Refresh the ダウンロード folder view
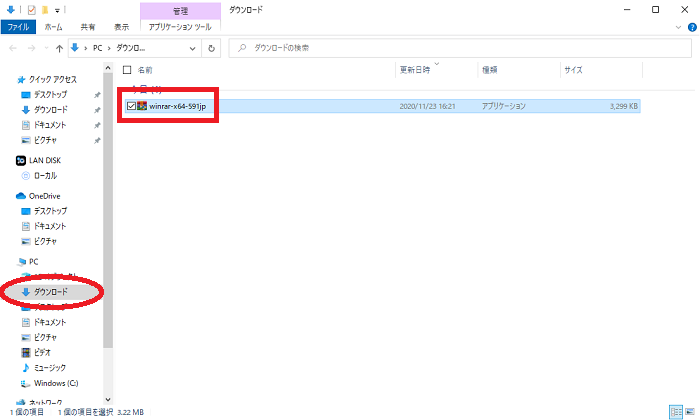 click(211, 48)
